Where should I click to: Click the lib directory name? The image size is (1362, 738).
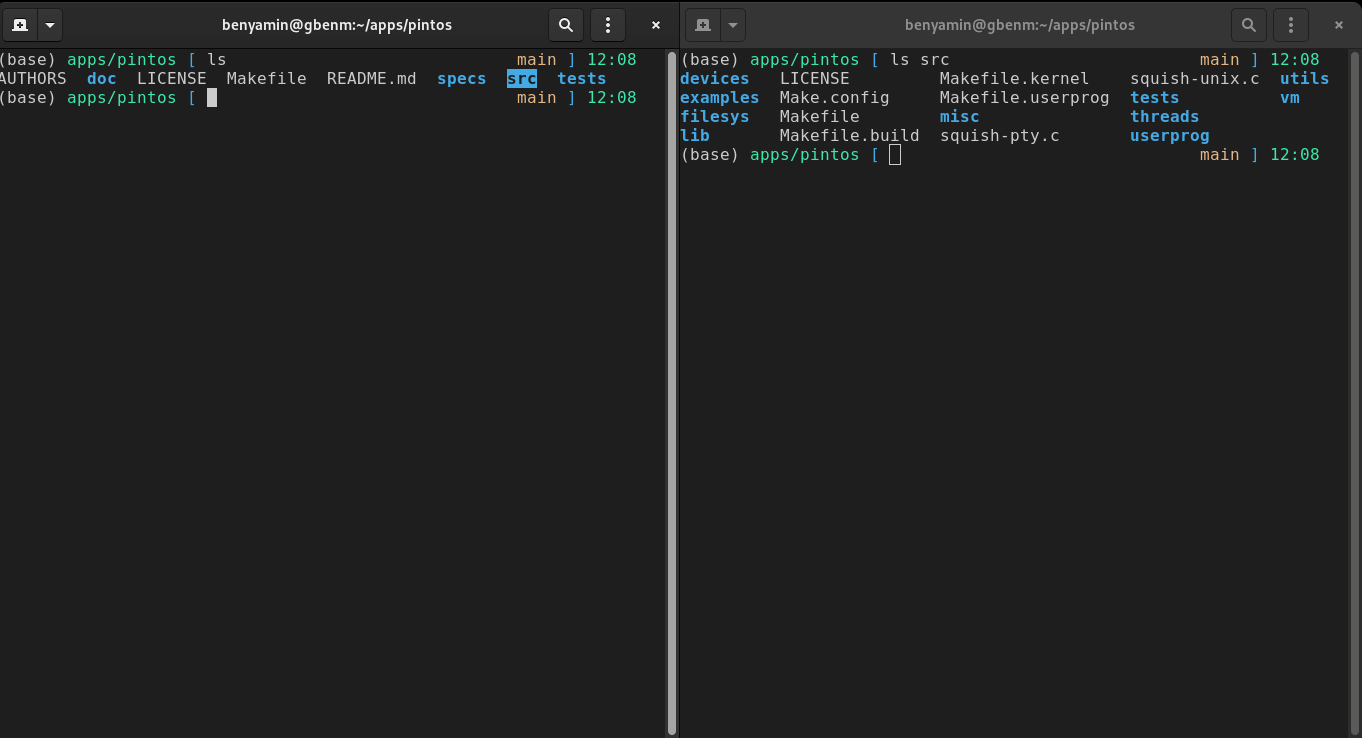coord(695,135)
